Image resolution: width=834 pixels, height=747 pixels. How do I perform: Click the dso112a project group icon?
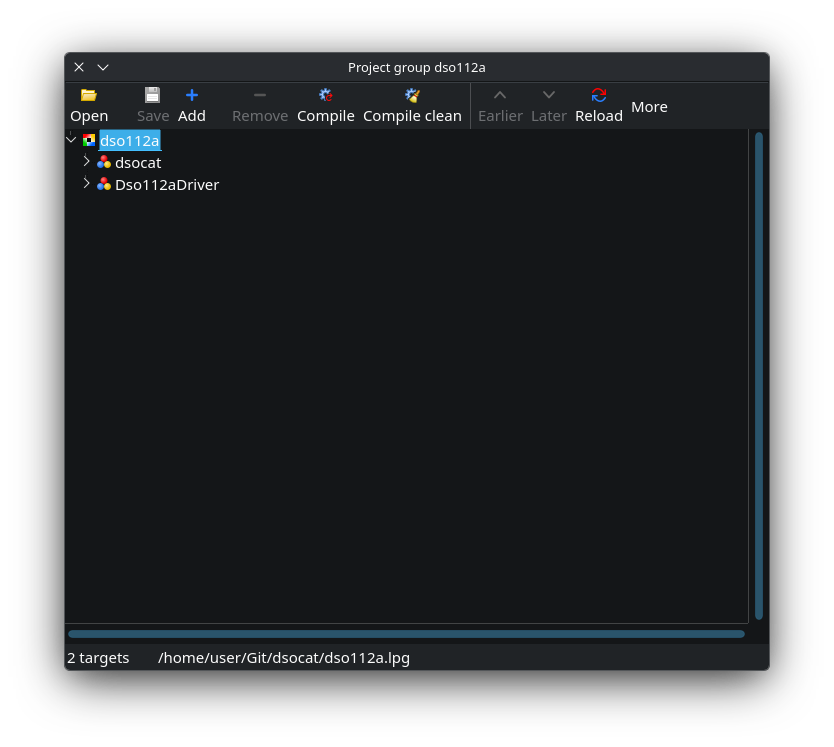pyautogui.click(x=89, y=140)
